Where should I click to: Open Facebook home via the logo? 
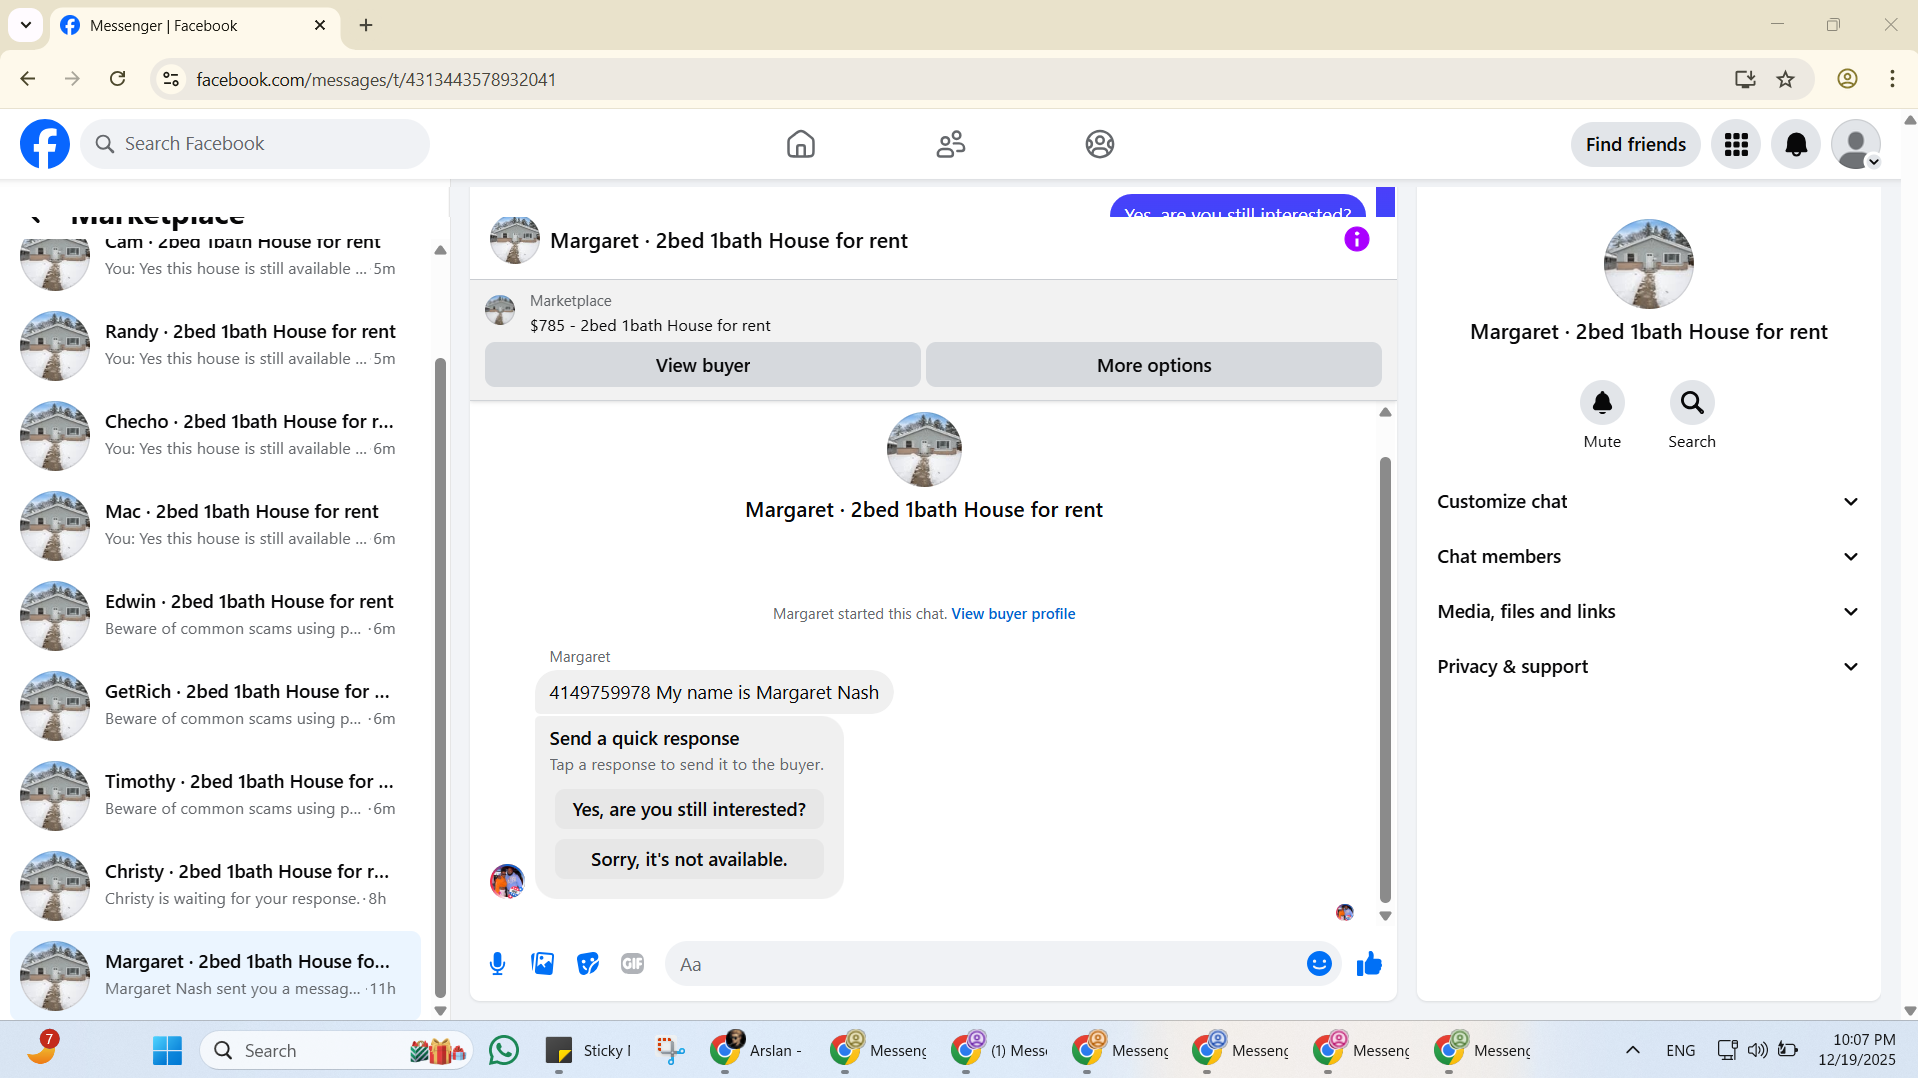coord(45,144)
